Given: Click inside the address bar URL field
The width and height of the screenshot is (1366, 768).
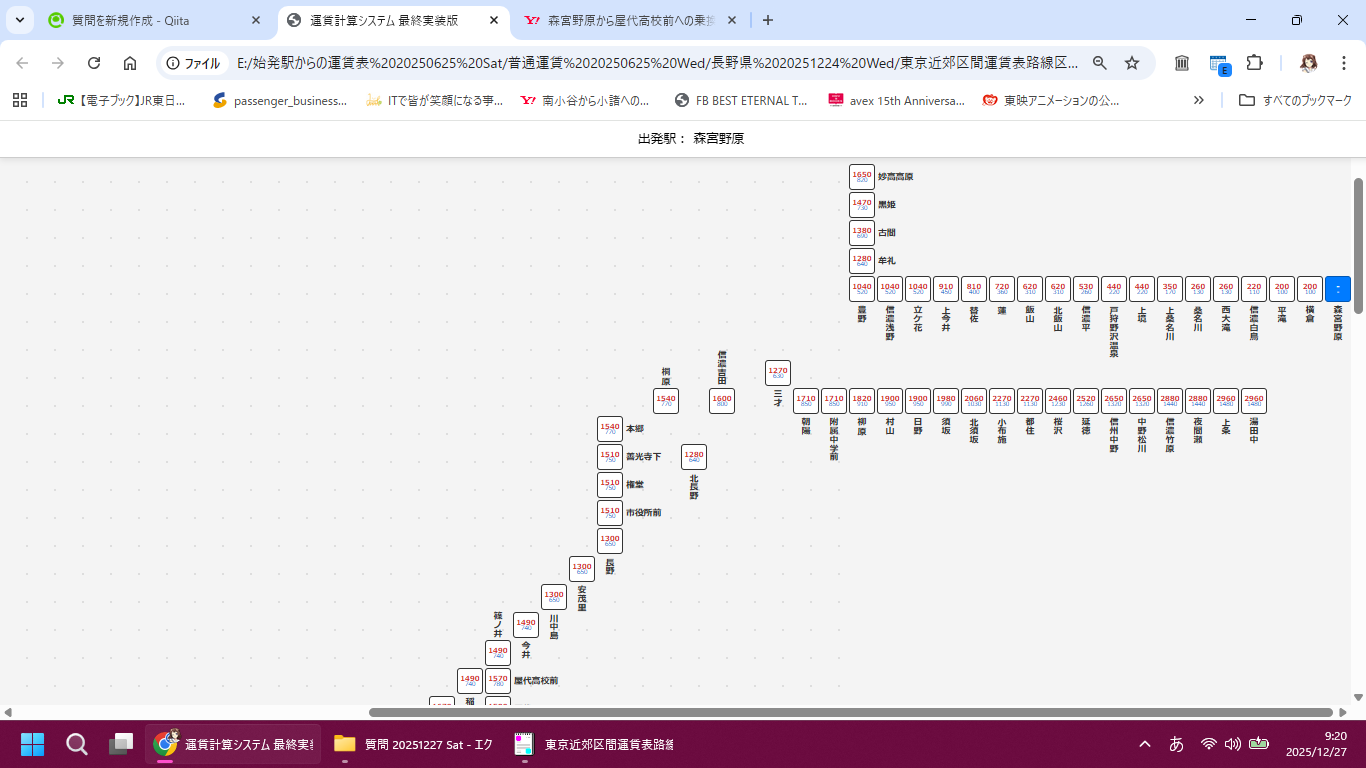Looking at the screenshot, I should [600, 62].
